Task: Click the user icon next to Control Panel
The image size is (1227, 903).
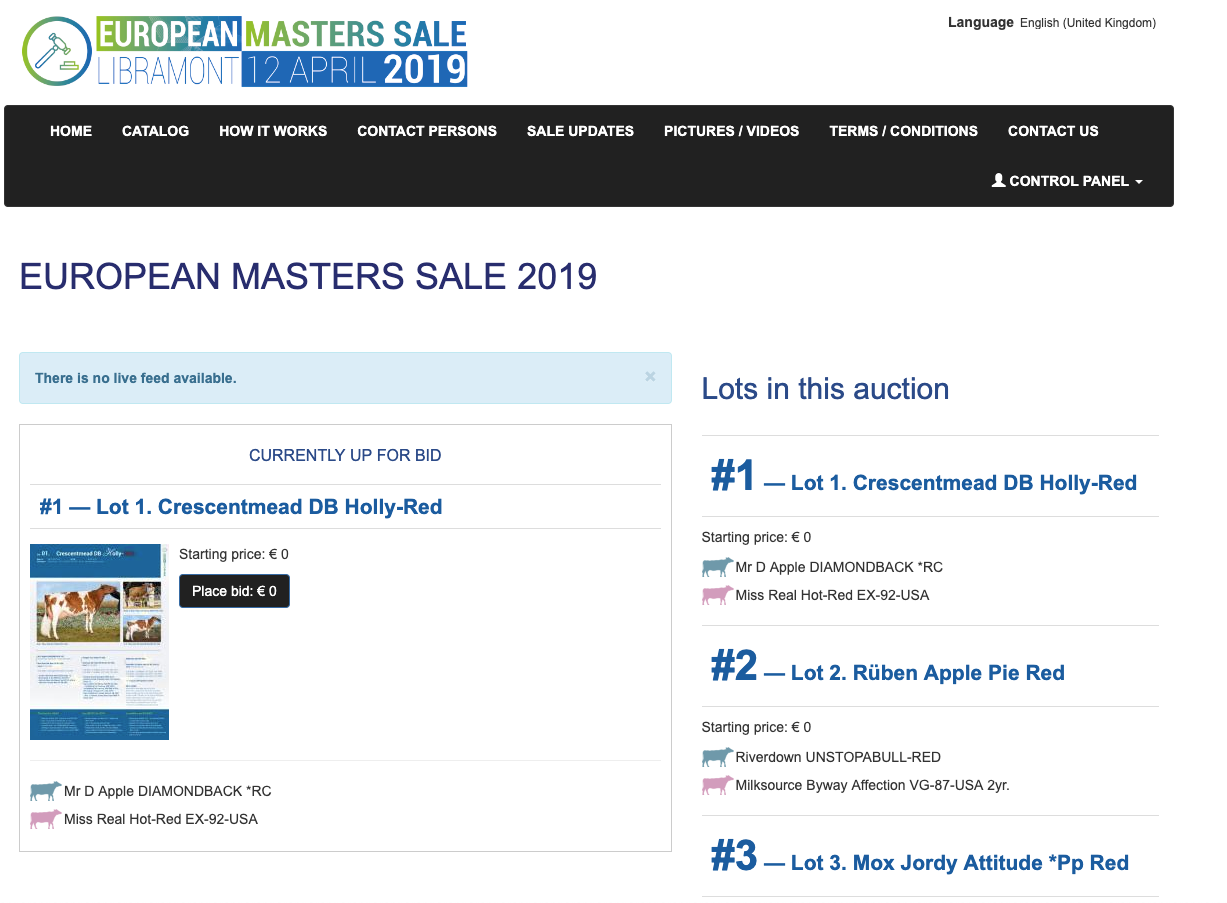Action: coord(998,181)
